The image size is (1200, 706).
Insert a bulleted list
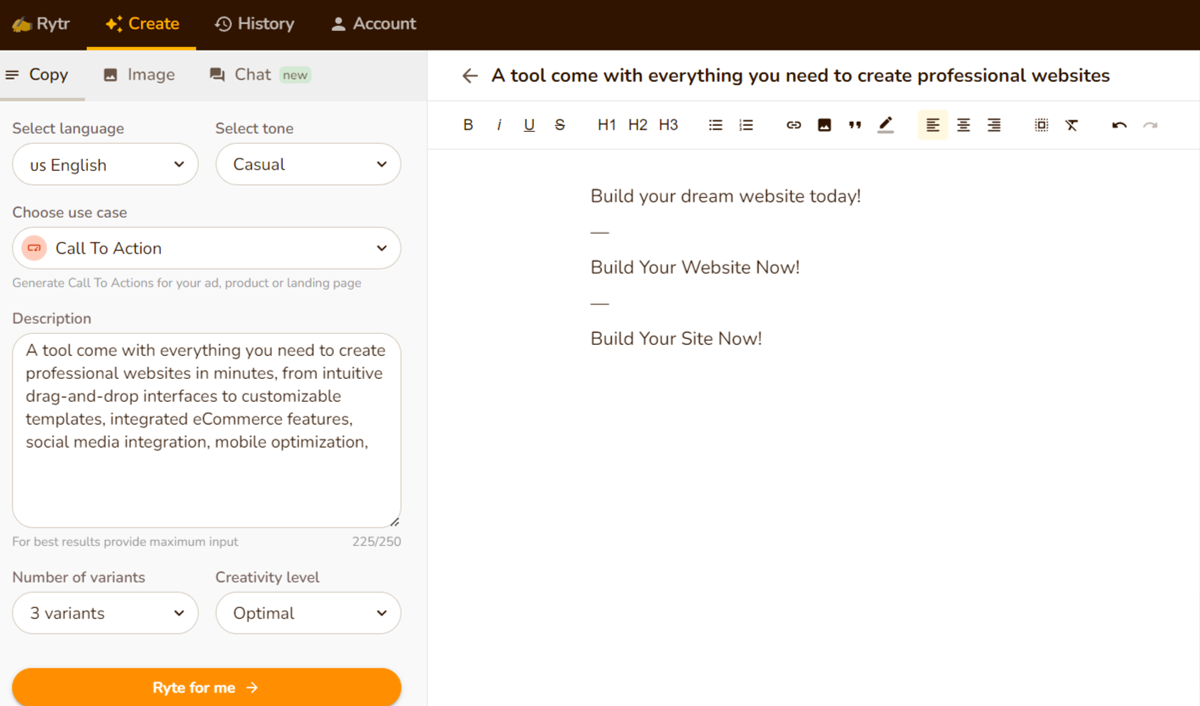[x=716, y=125]
